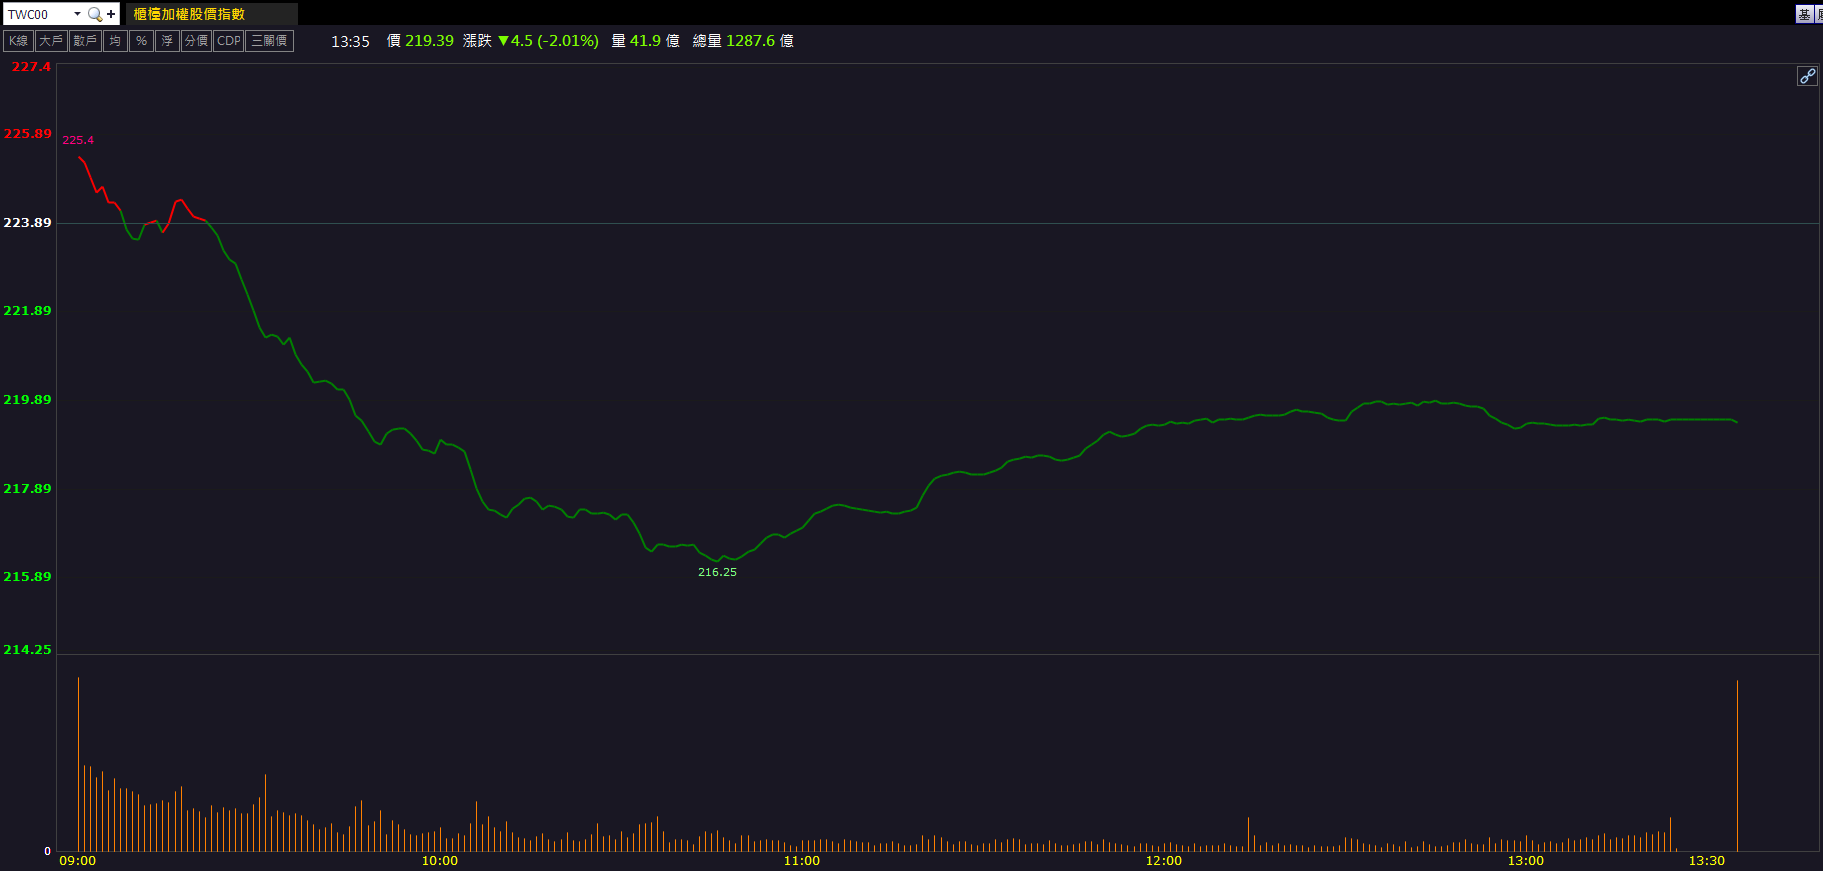Image resolution: width=1823 pixels, height=871 pixels.
Task: Open the TWC00 symbol dropdown arrow
Action: tap(77, 14)
